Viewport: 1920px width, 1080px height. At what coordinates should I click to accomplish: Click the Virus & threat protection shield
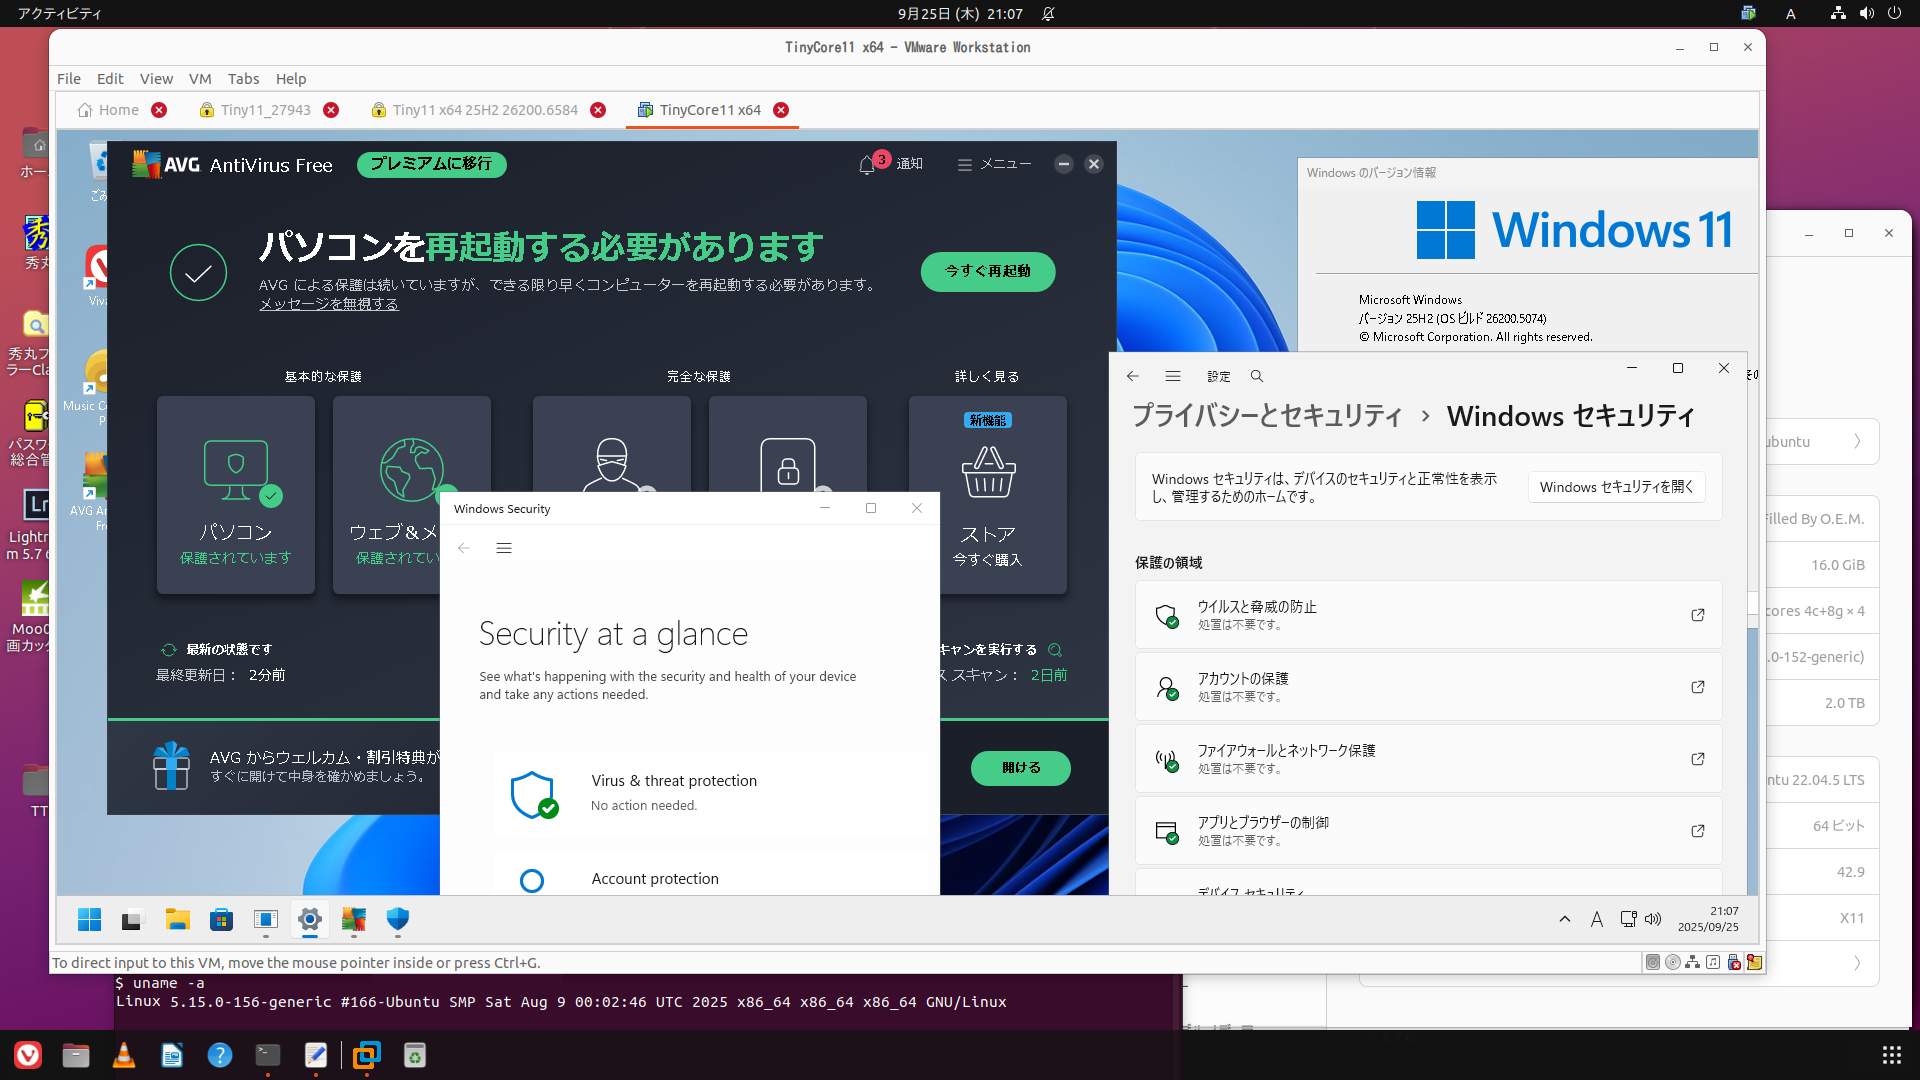point(533,795)
